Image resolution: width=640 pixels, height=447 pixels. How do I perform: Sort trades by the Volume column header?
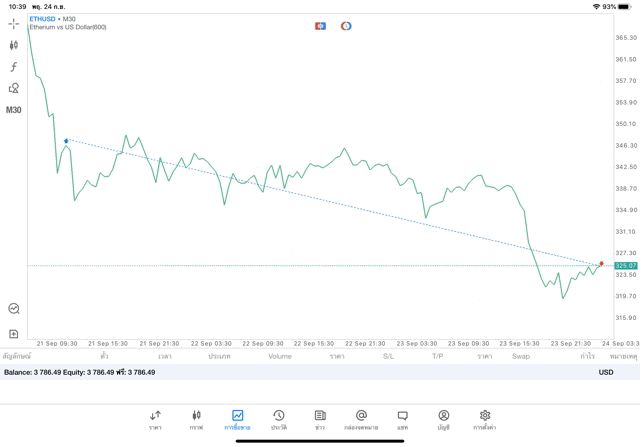[x=280, y=356]
